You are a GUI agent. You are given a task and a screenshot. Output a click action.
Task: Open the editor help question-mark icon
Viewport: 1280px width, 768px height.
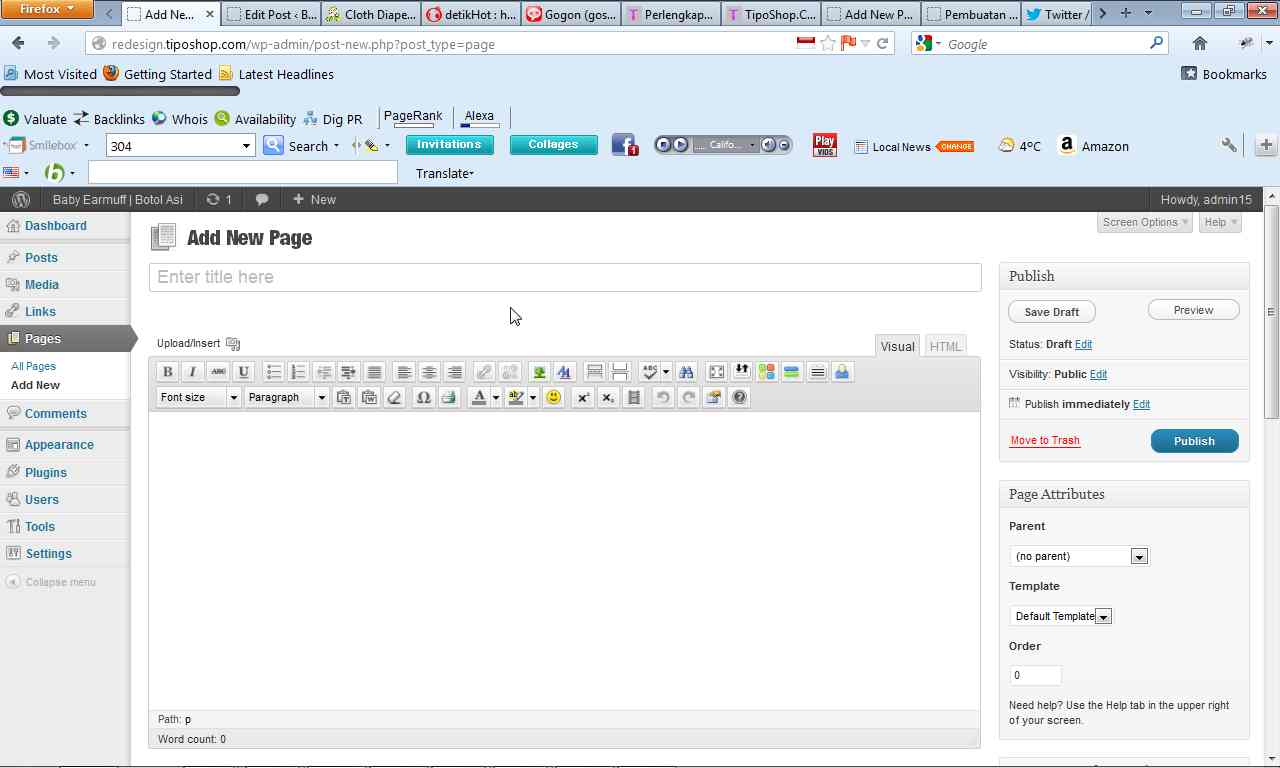click(x=739, y=398)
